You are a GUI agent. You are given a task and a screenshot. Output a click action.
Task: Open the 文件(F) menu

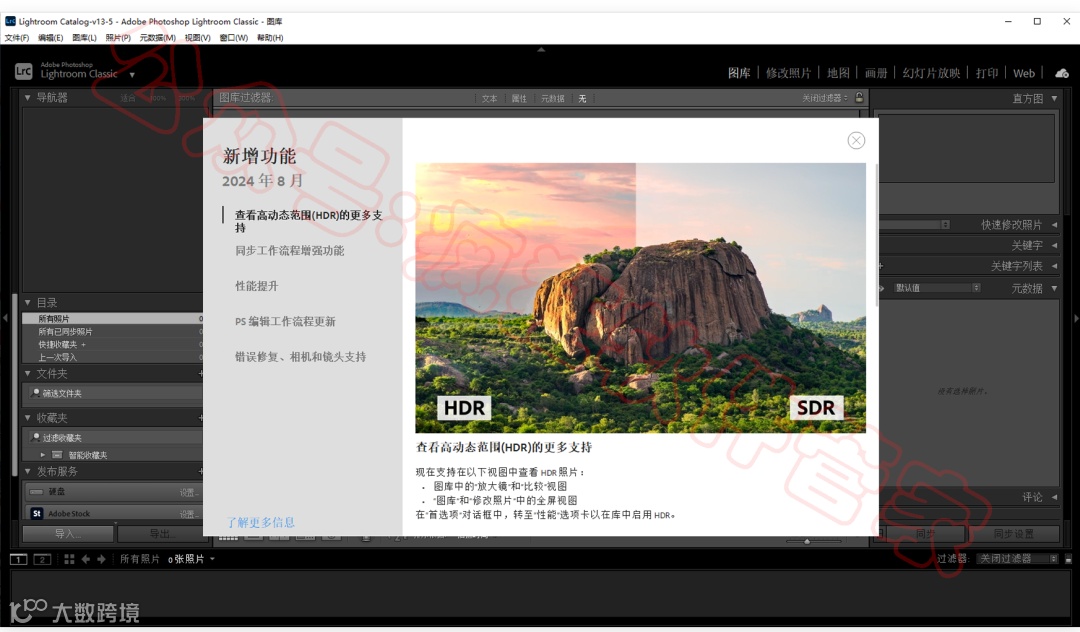(17, 38)
